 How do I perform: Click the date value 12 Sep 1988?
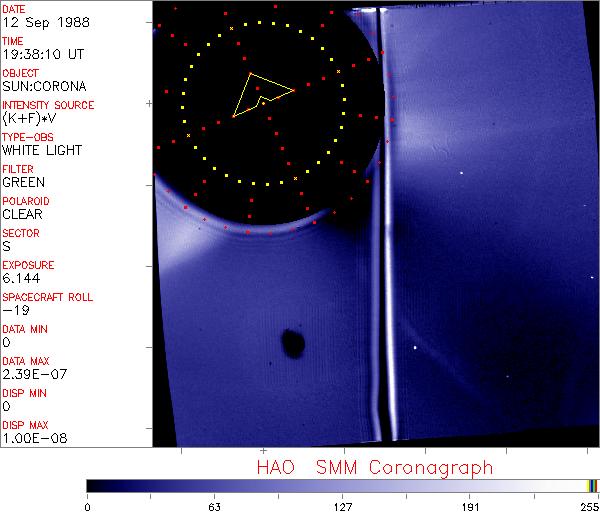38,22
